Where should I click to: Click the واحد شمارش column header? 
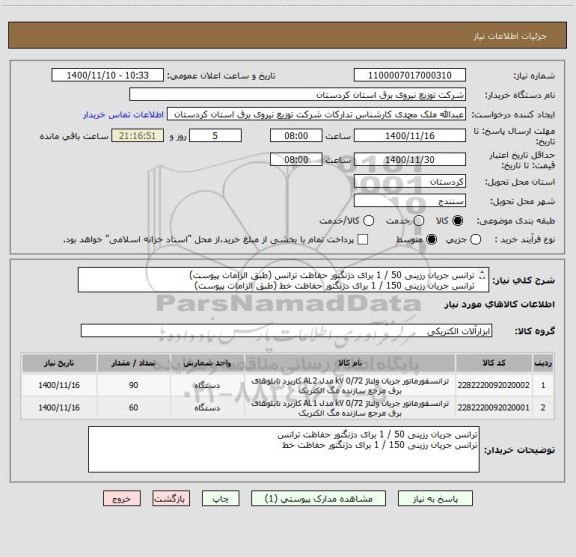(x=207, y=363)
